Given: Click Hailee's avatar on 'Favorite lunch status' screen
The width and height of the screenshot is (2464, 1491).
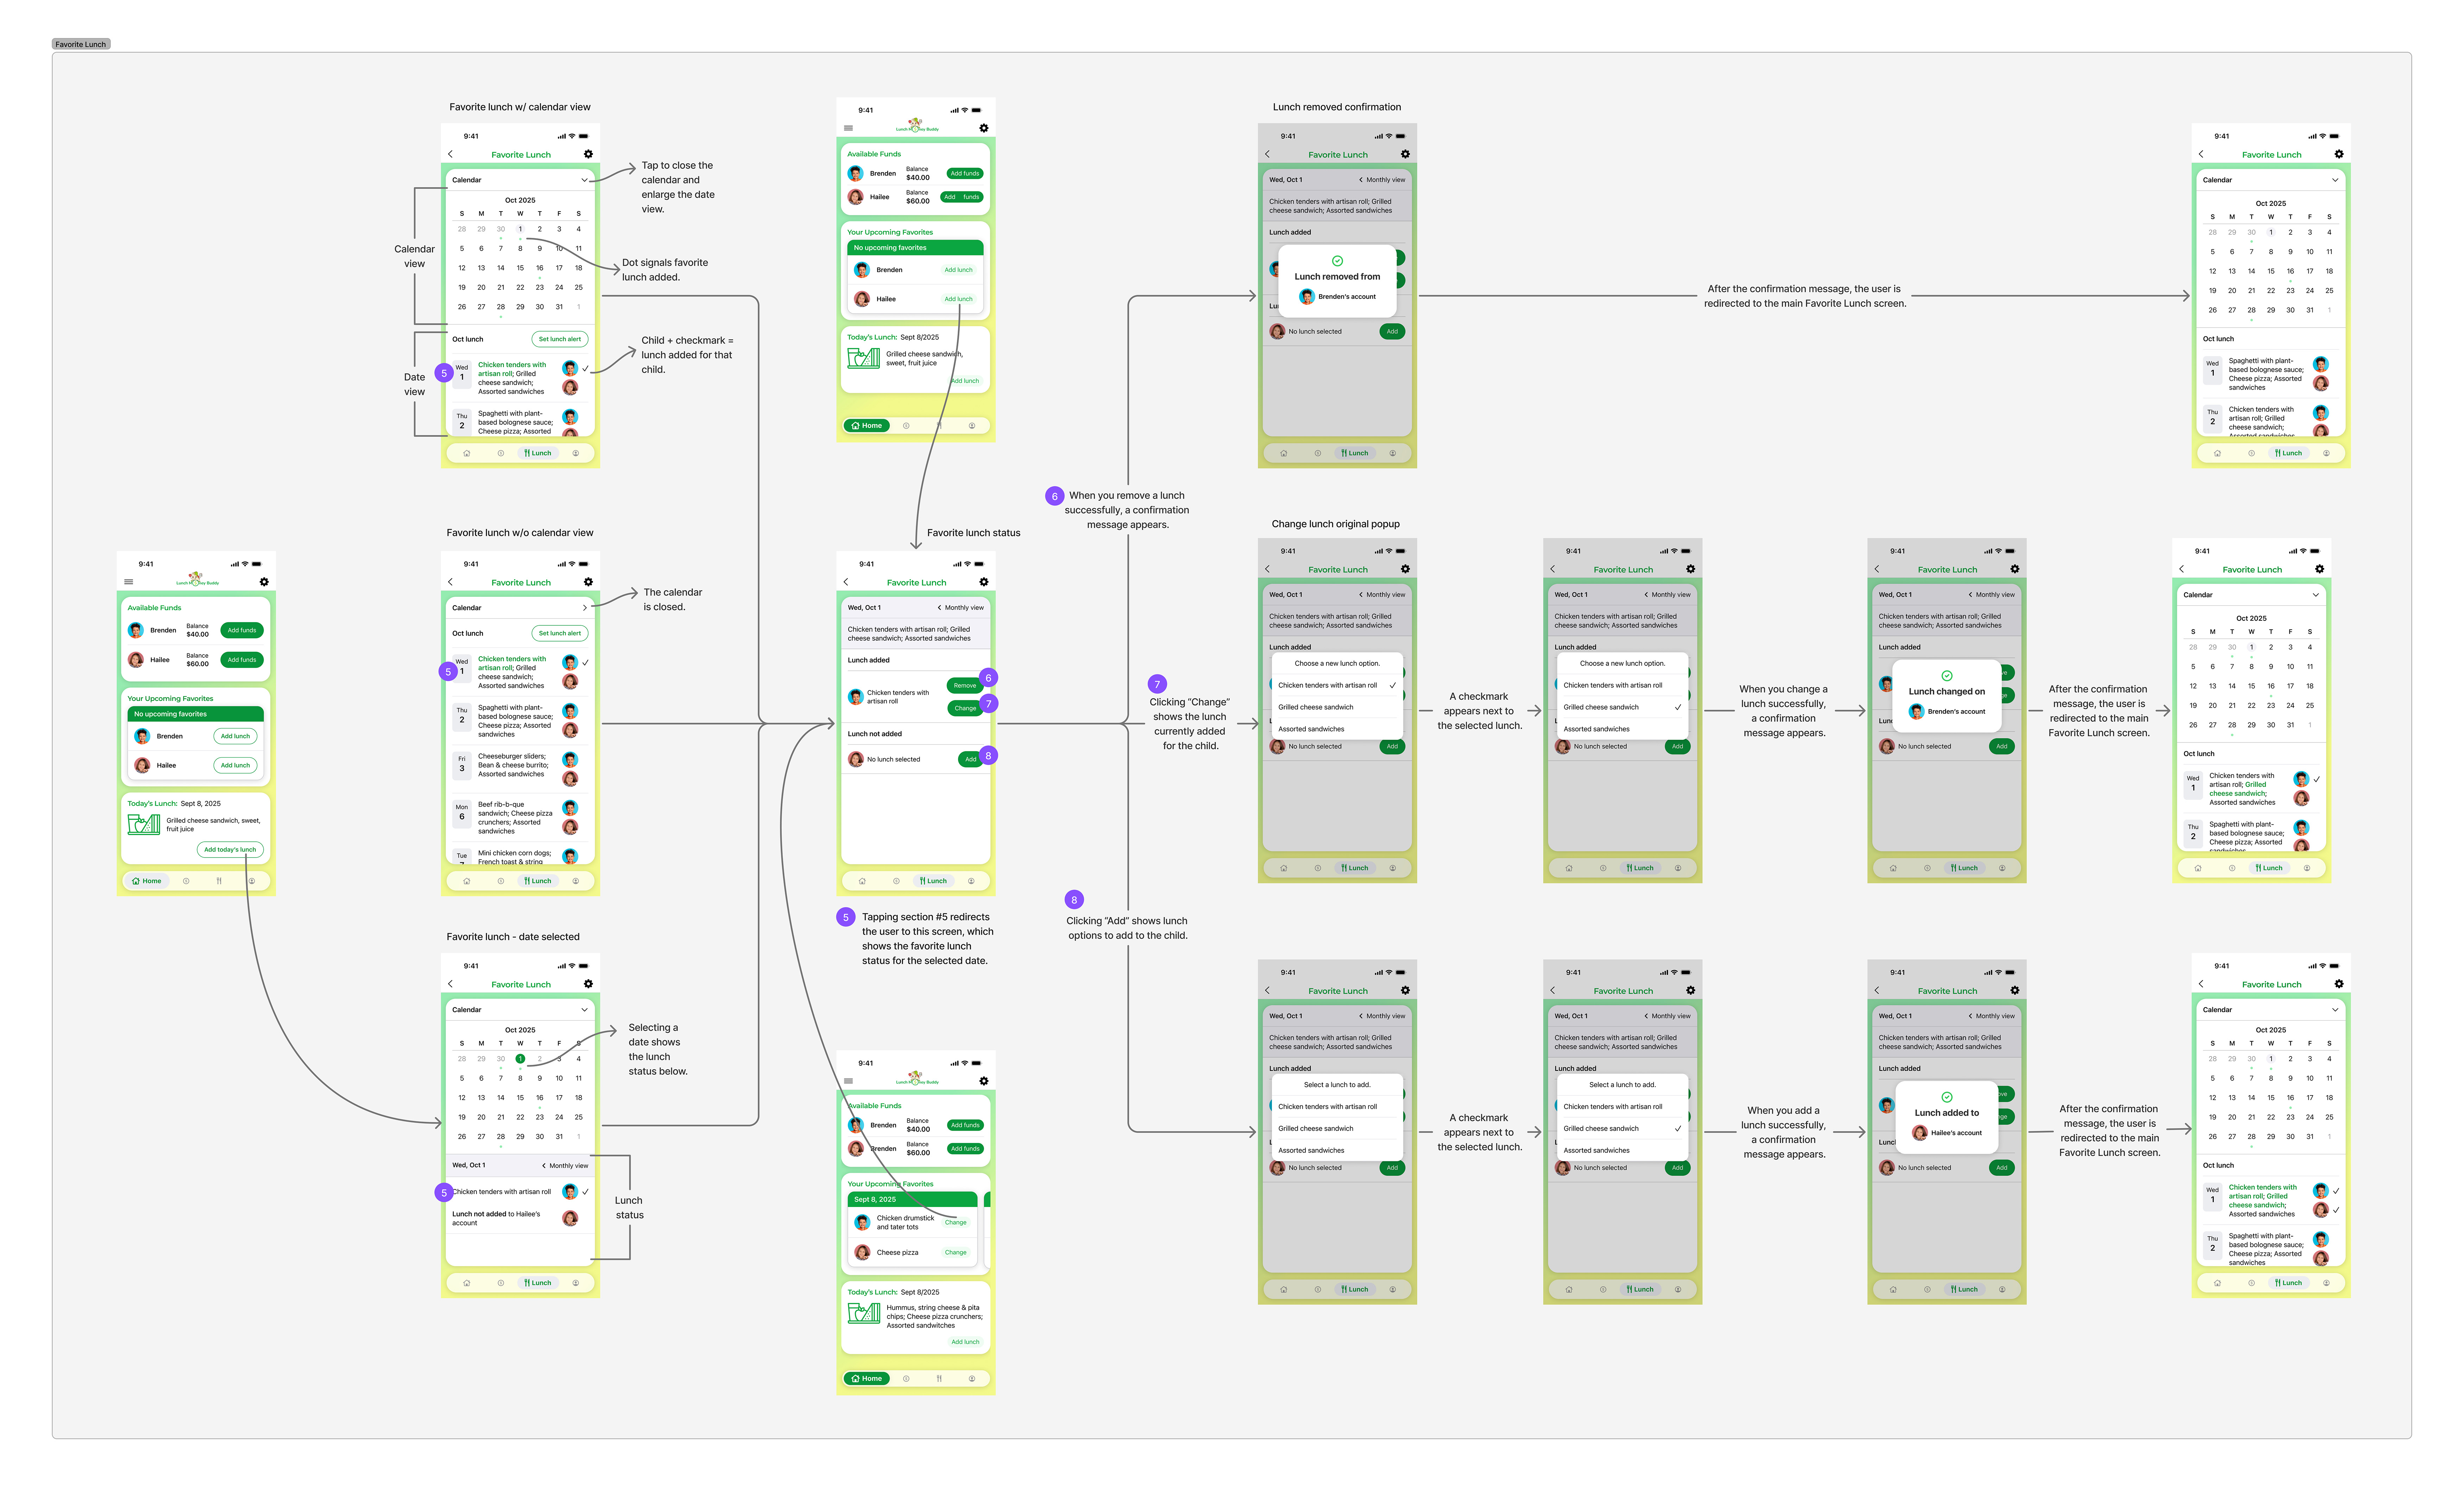Looking at the screenshot, I should 856,759.
